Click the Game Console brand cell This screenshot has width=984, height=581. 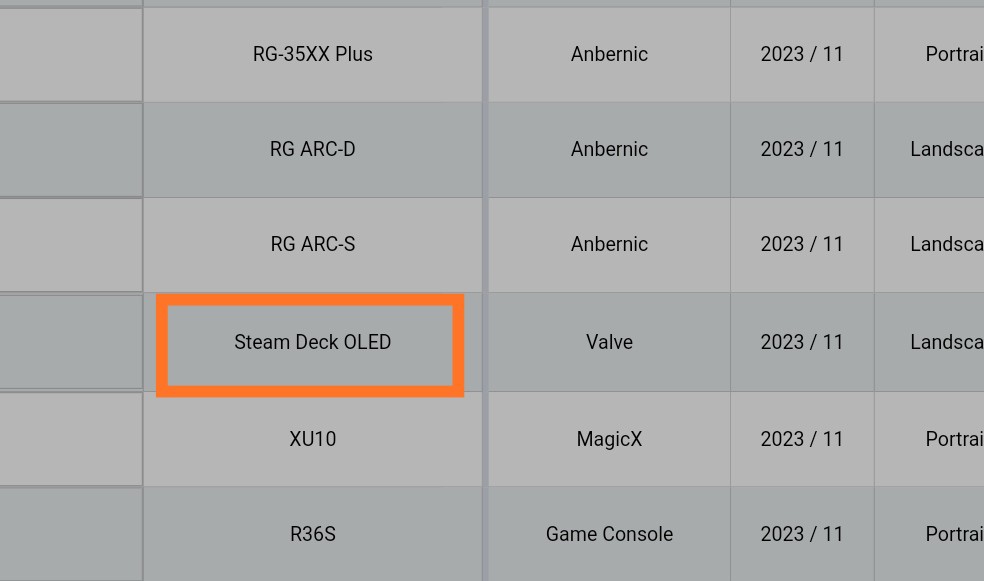pos(609,534)
